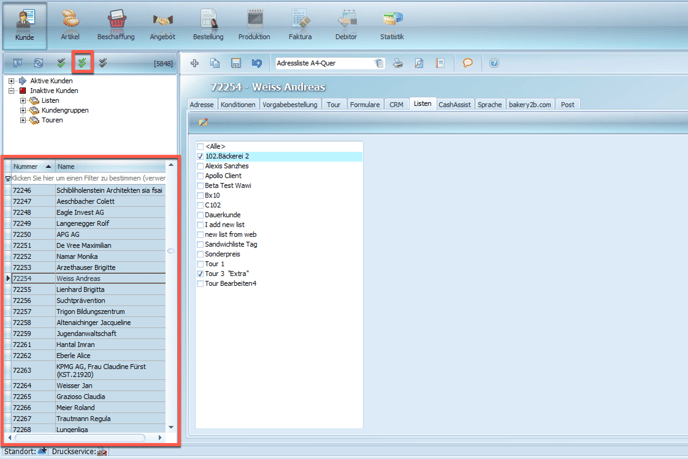The image size is (688, 459).
Task: Click the undo arrow icon
Action: 257,63
